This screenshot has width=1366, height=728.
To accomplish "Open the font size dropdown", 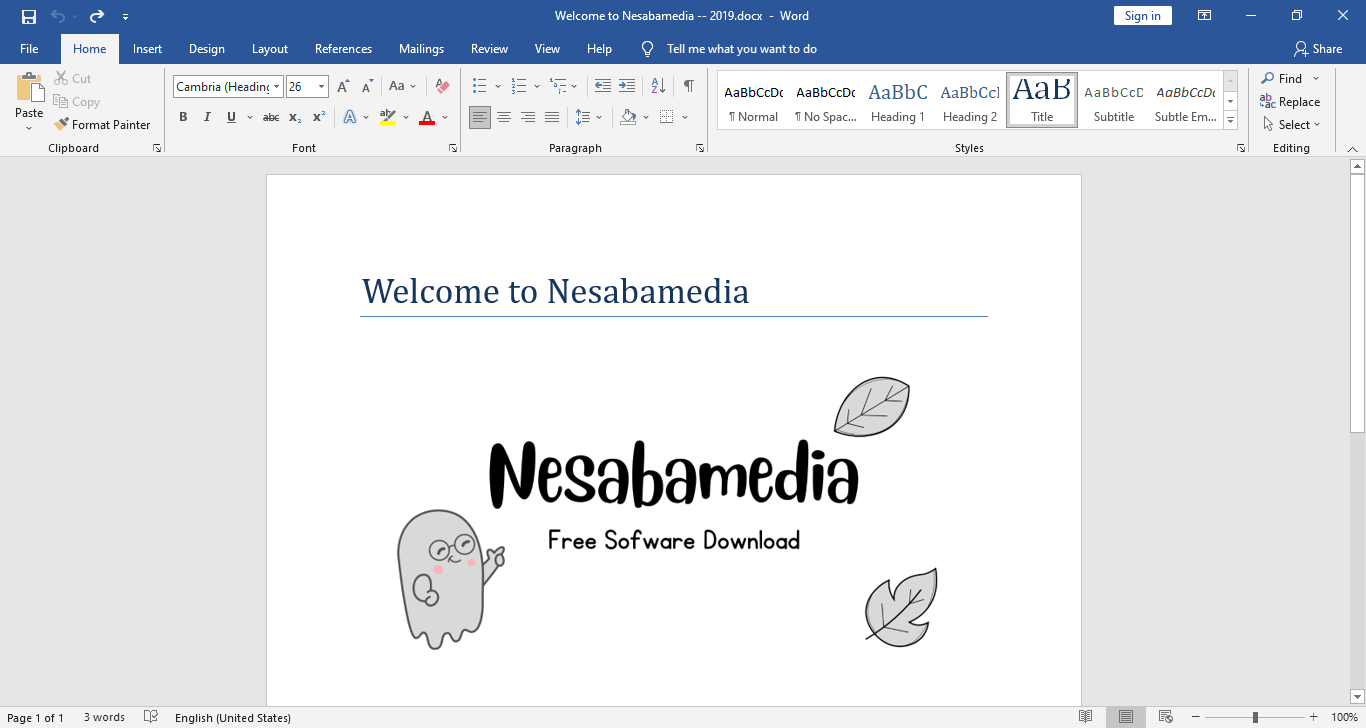I will tap(321, 87).
